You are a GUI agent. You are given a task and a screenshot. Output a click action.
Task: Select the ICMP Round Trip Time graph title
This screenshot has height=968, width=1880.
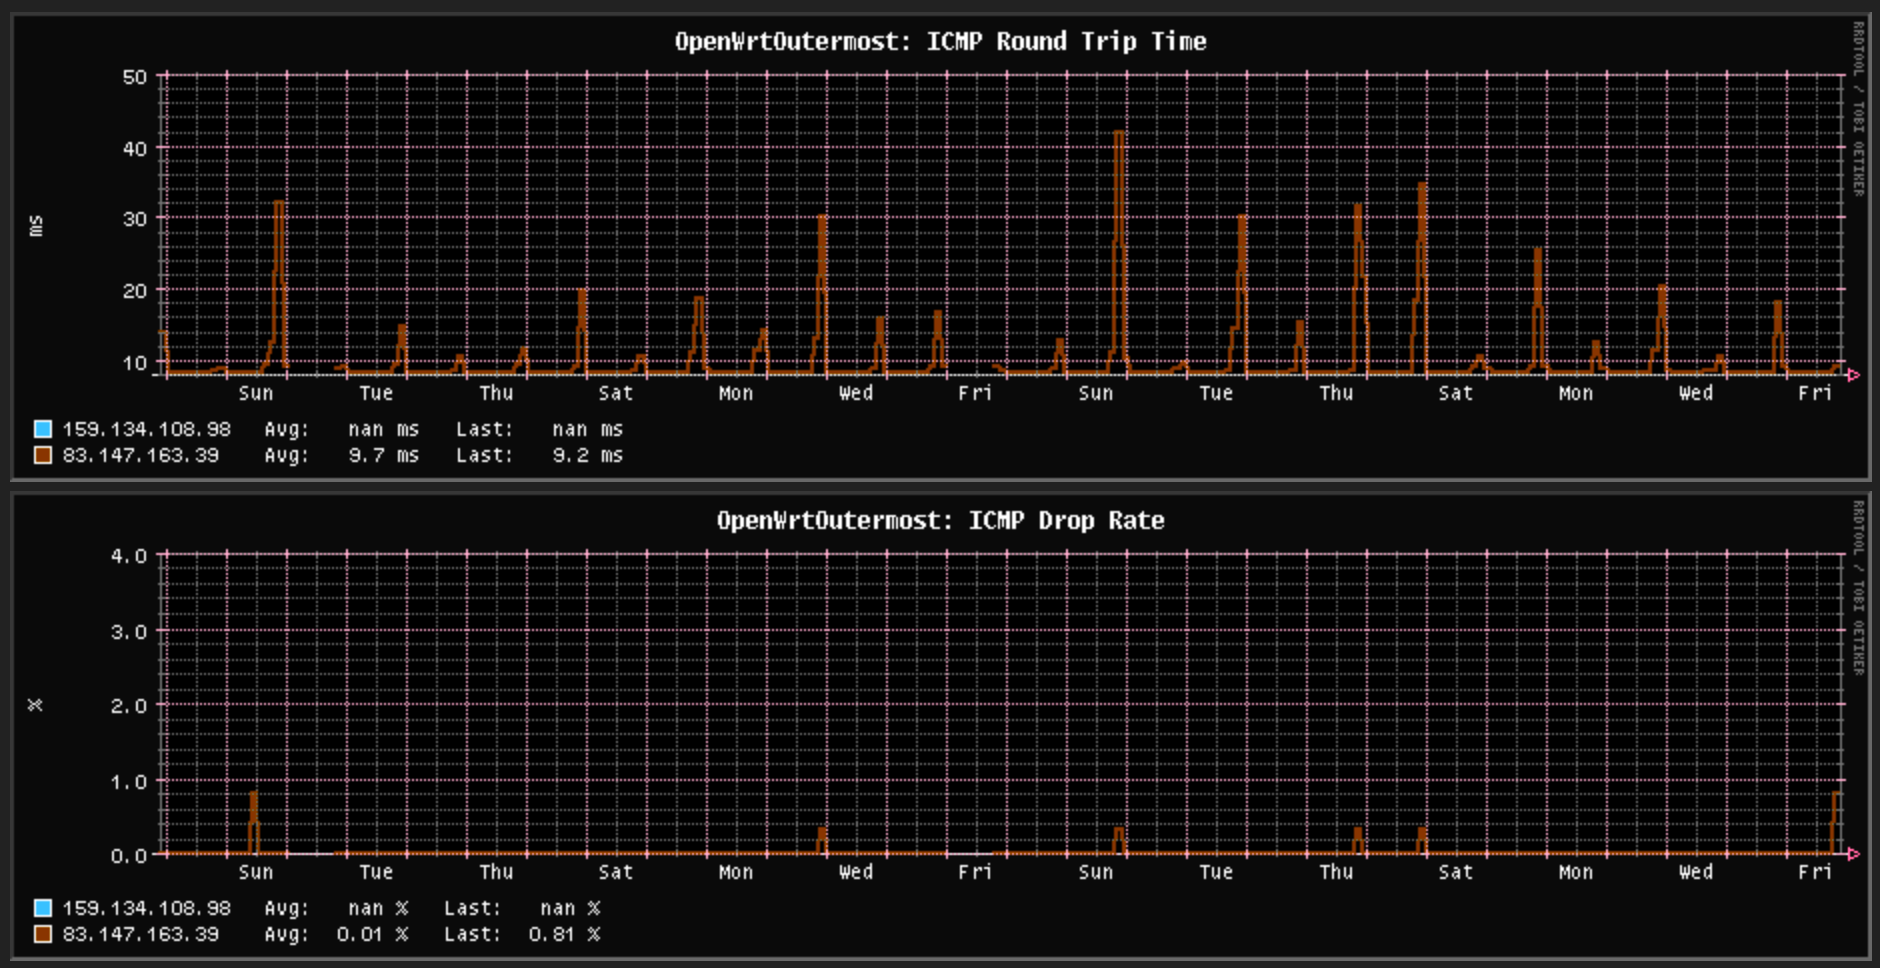point(940,42)
